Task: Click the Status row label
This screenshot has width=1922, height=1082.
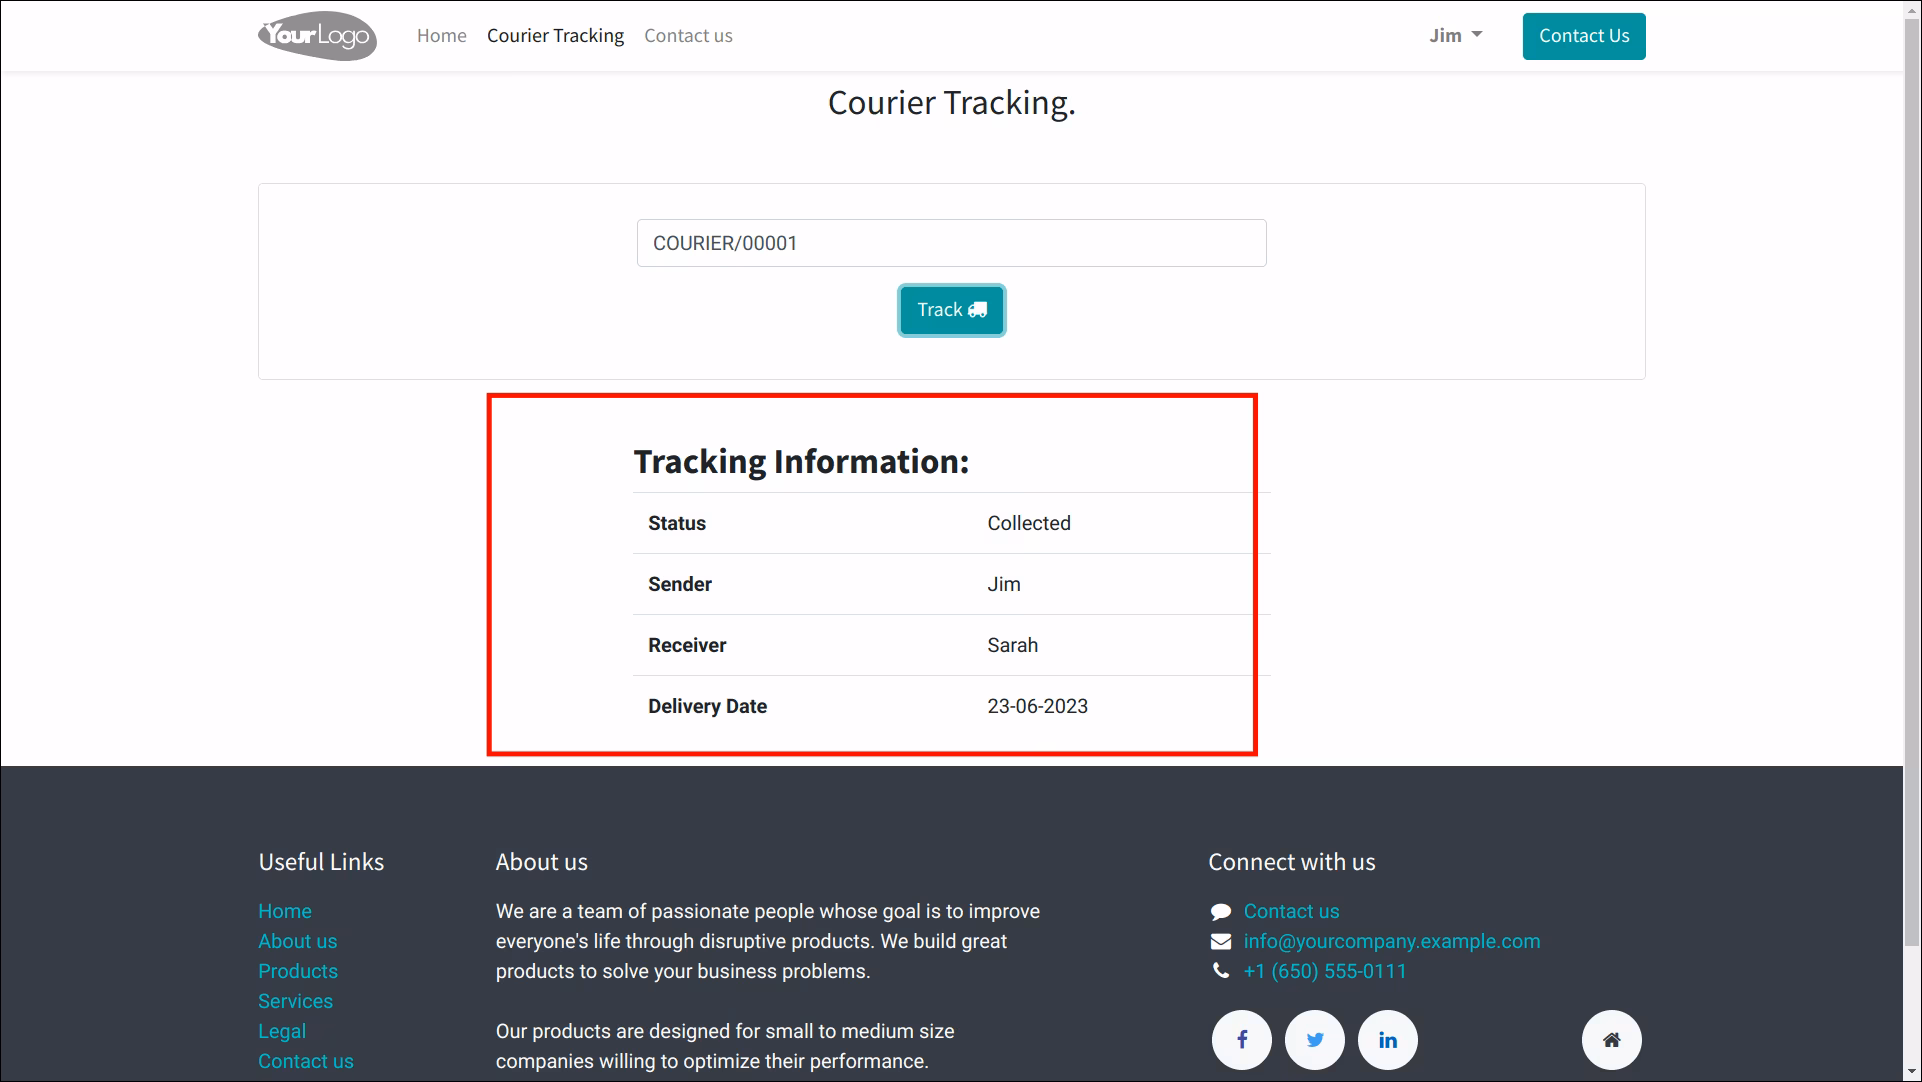Action: [677, 524]
